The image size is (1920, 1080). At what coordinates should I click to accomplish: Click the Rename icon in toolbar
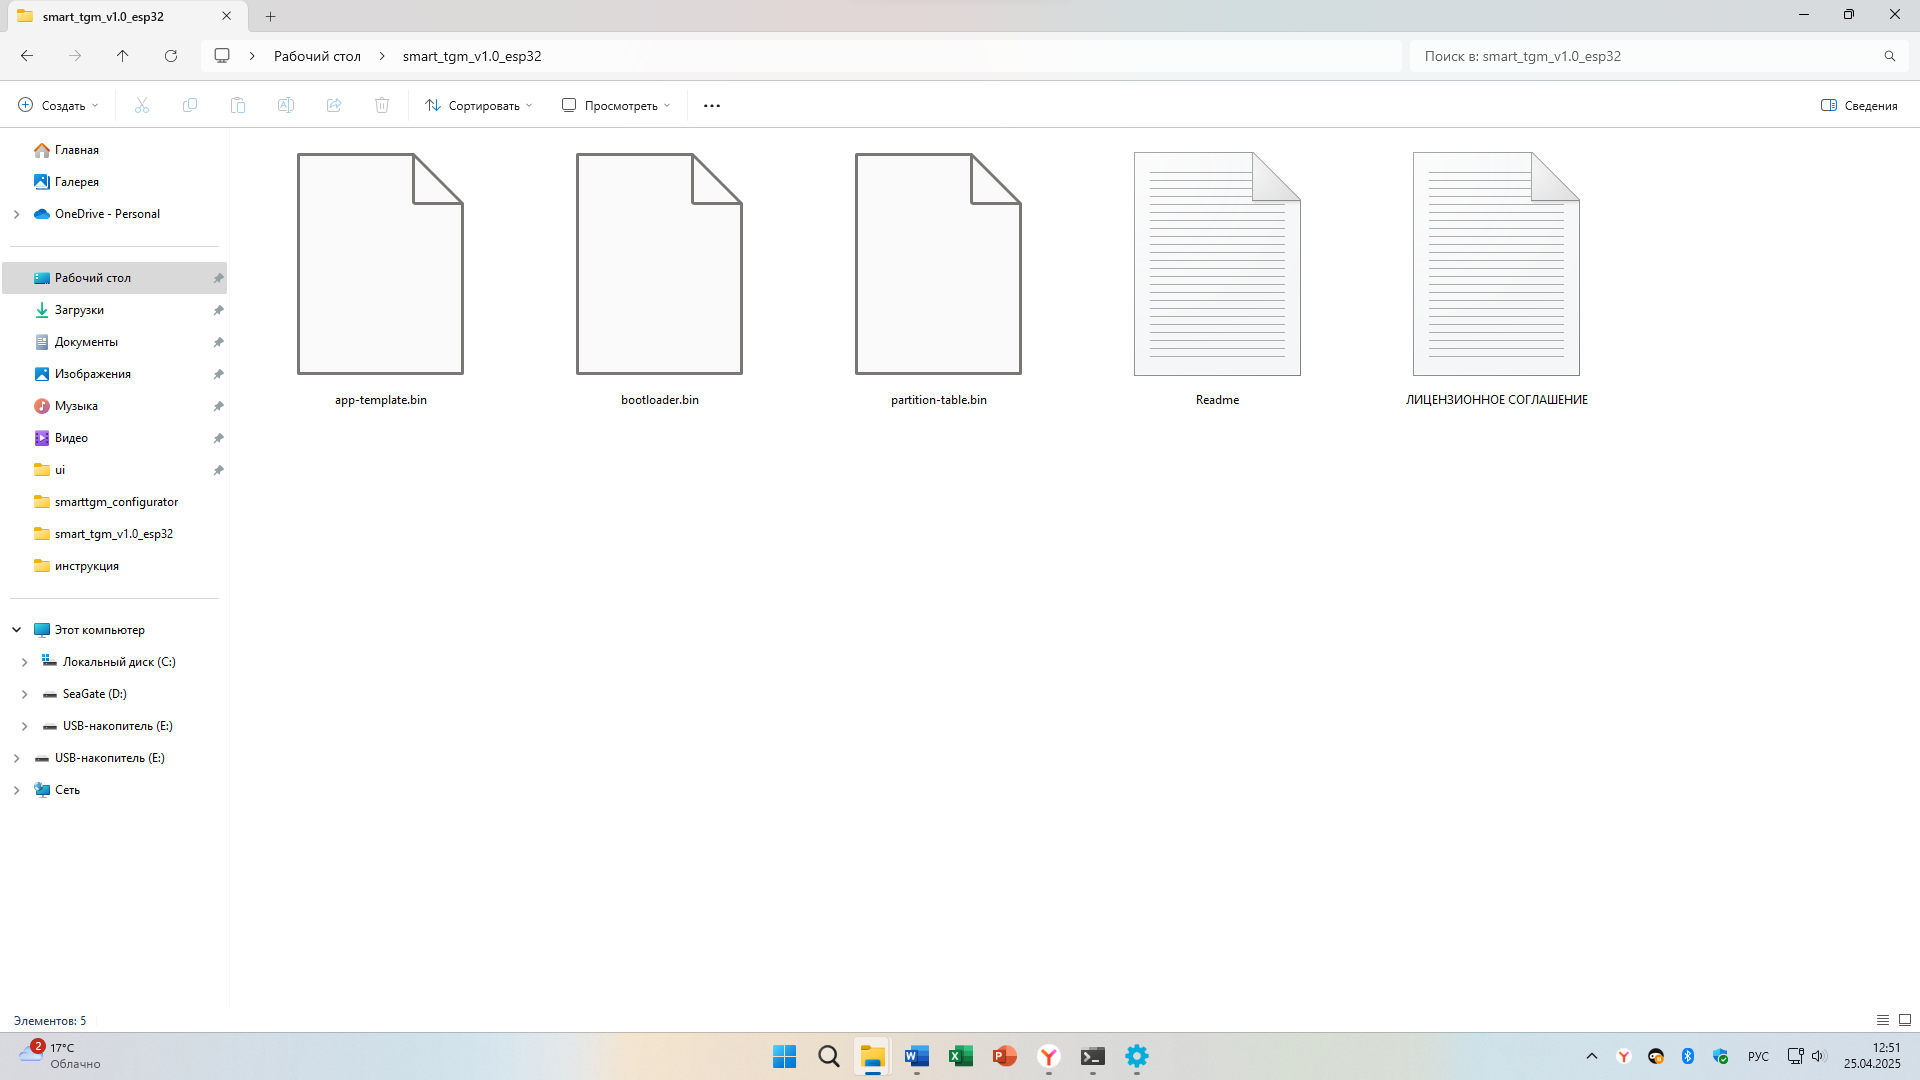286,105
